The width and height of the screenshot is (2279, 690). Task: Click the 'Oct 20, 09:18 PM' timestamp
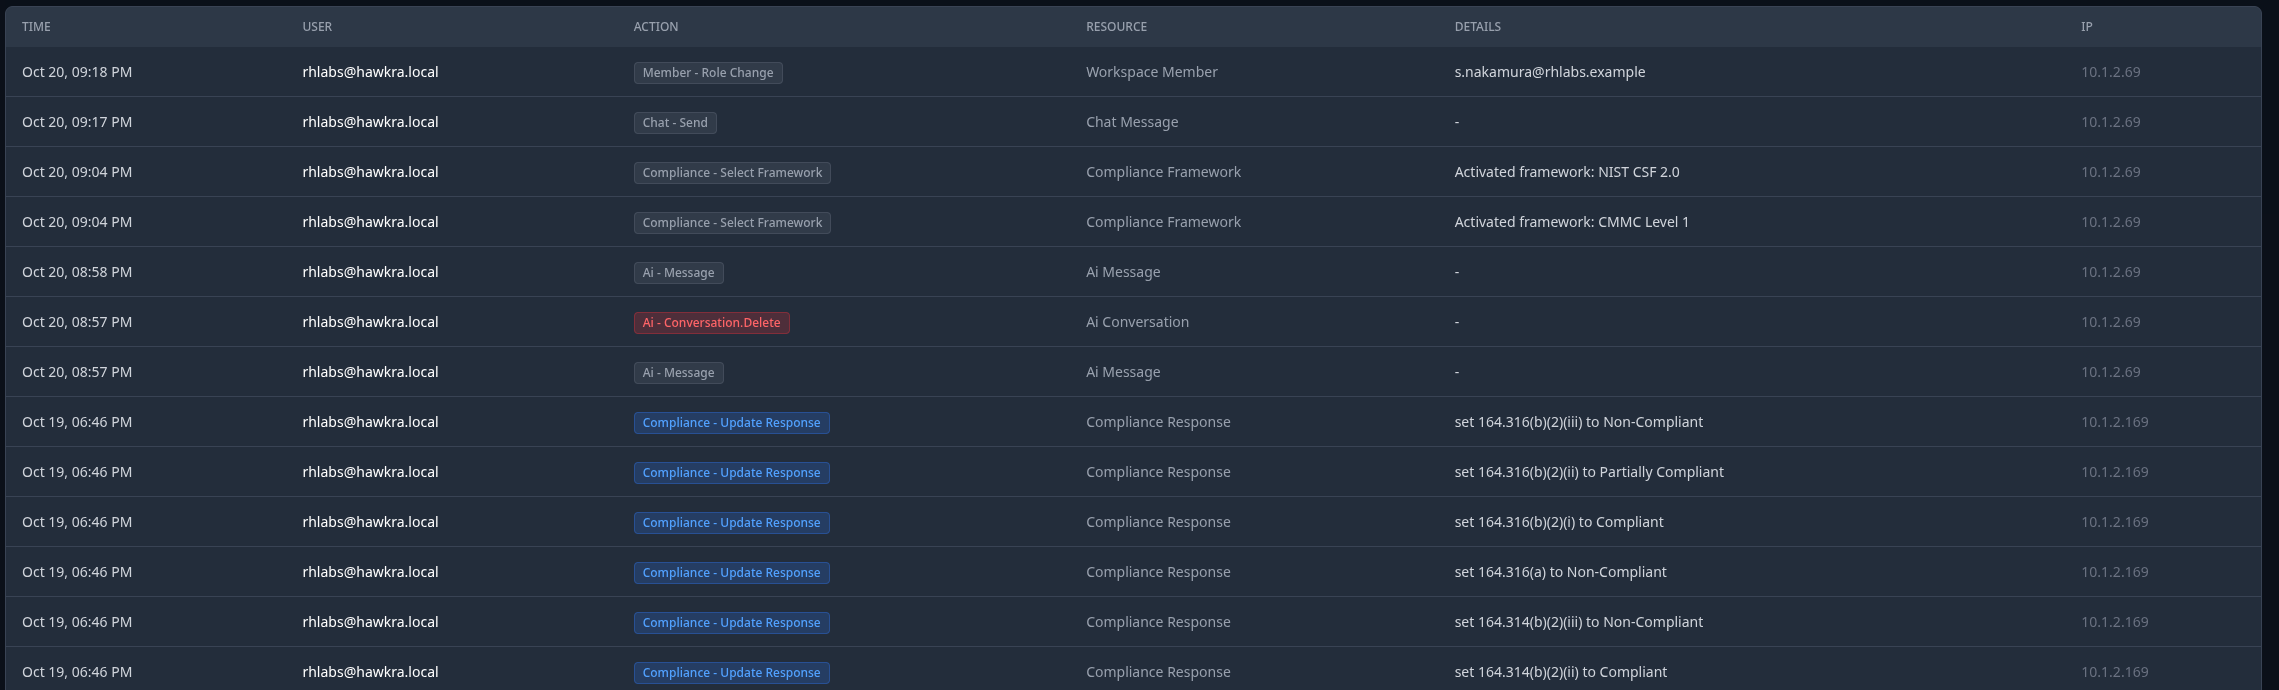click(77, 72)
